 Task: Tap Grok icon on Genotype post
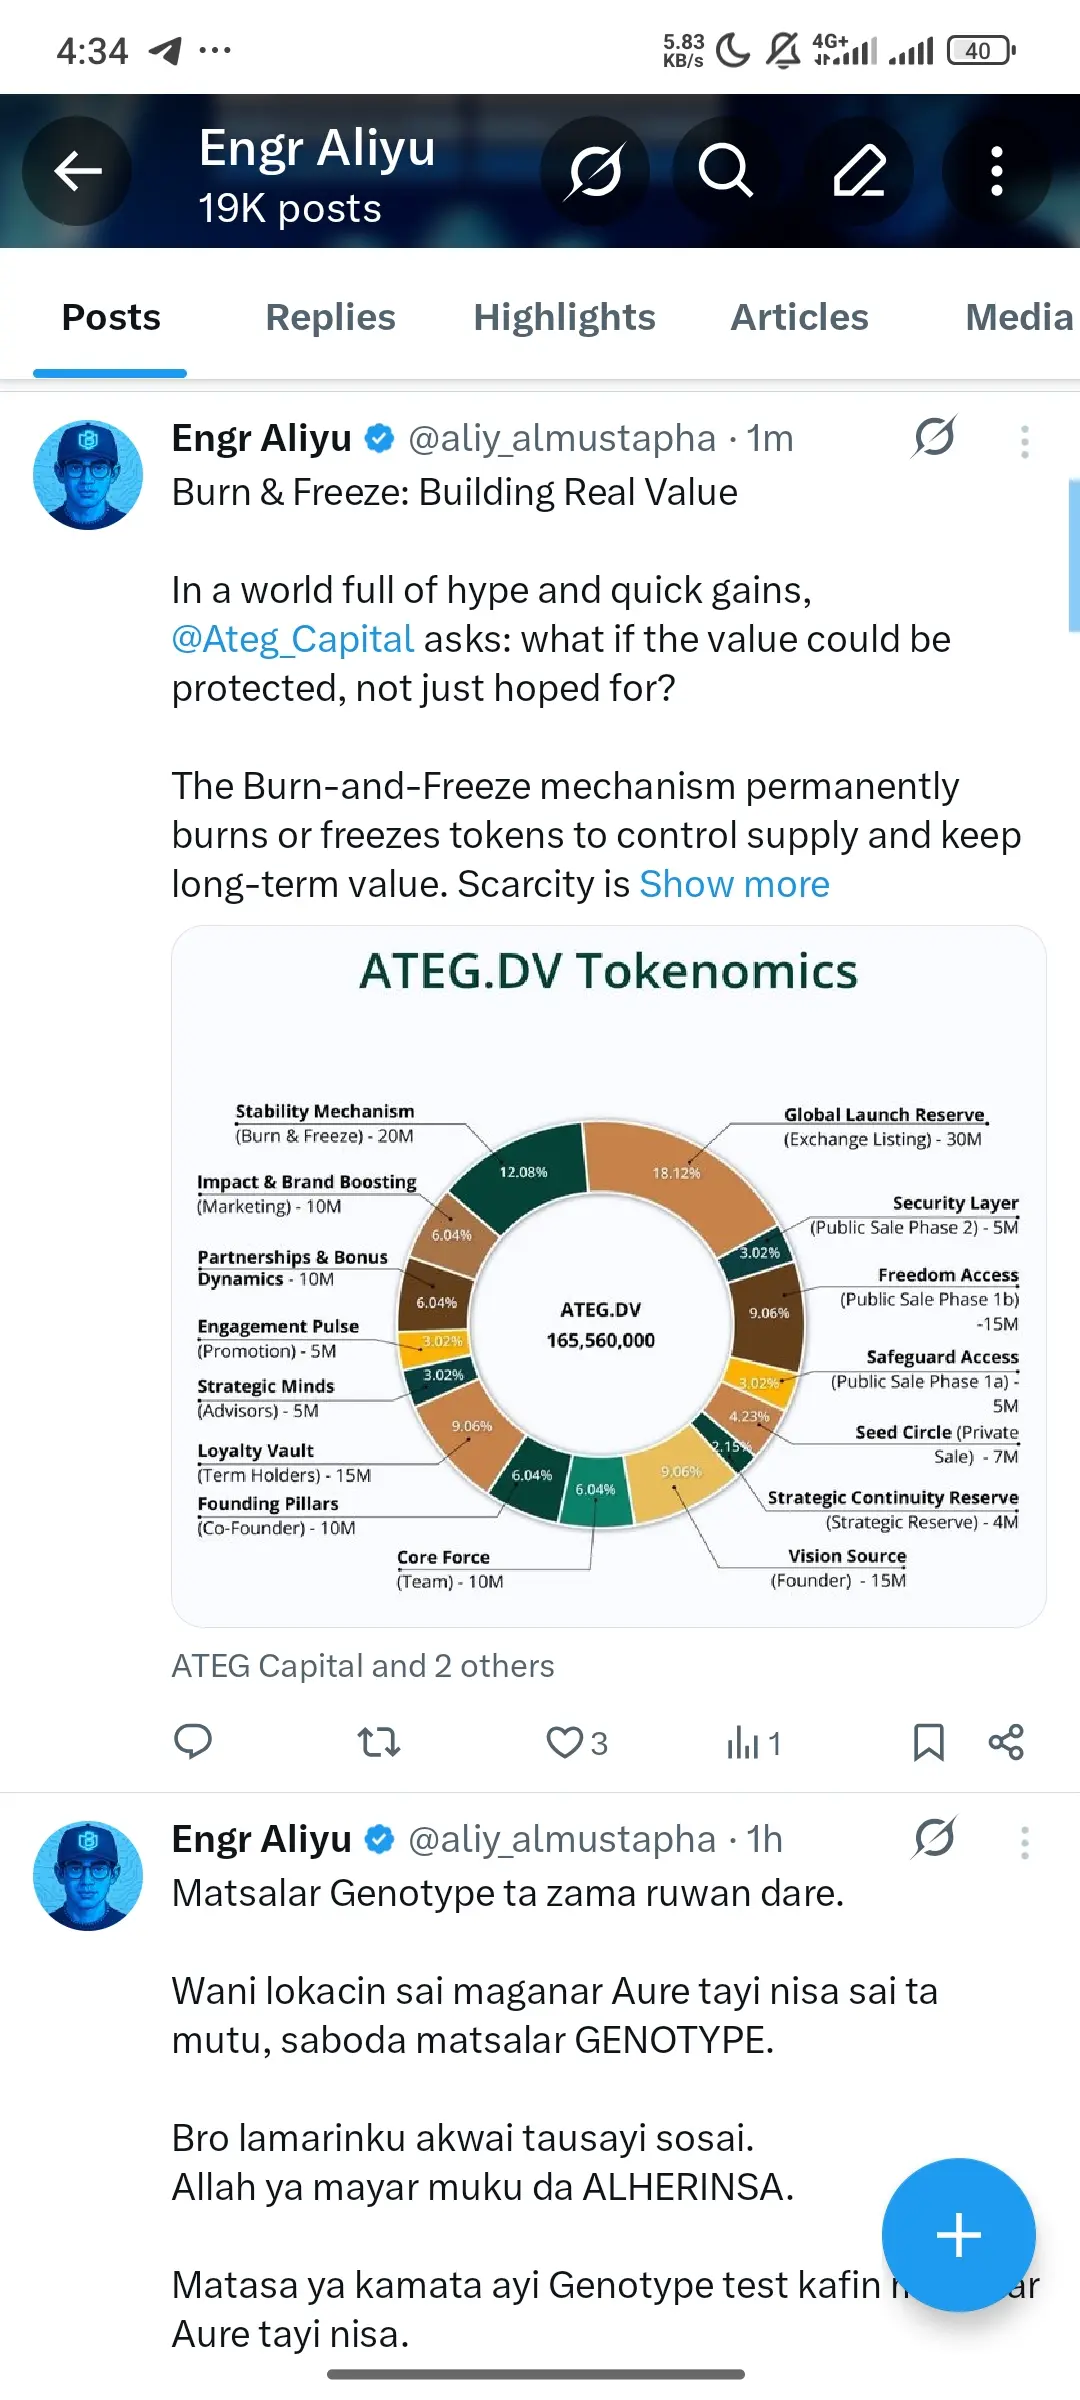(x=934, y=1838)
